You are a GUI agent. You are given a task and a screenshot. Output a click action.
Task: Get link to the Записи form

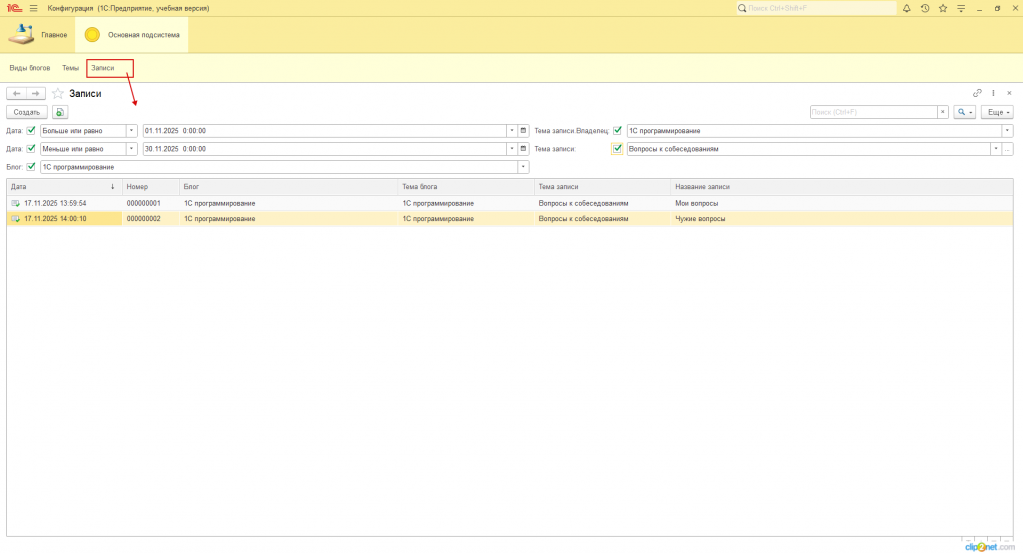977,93
